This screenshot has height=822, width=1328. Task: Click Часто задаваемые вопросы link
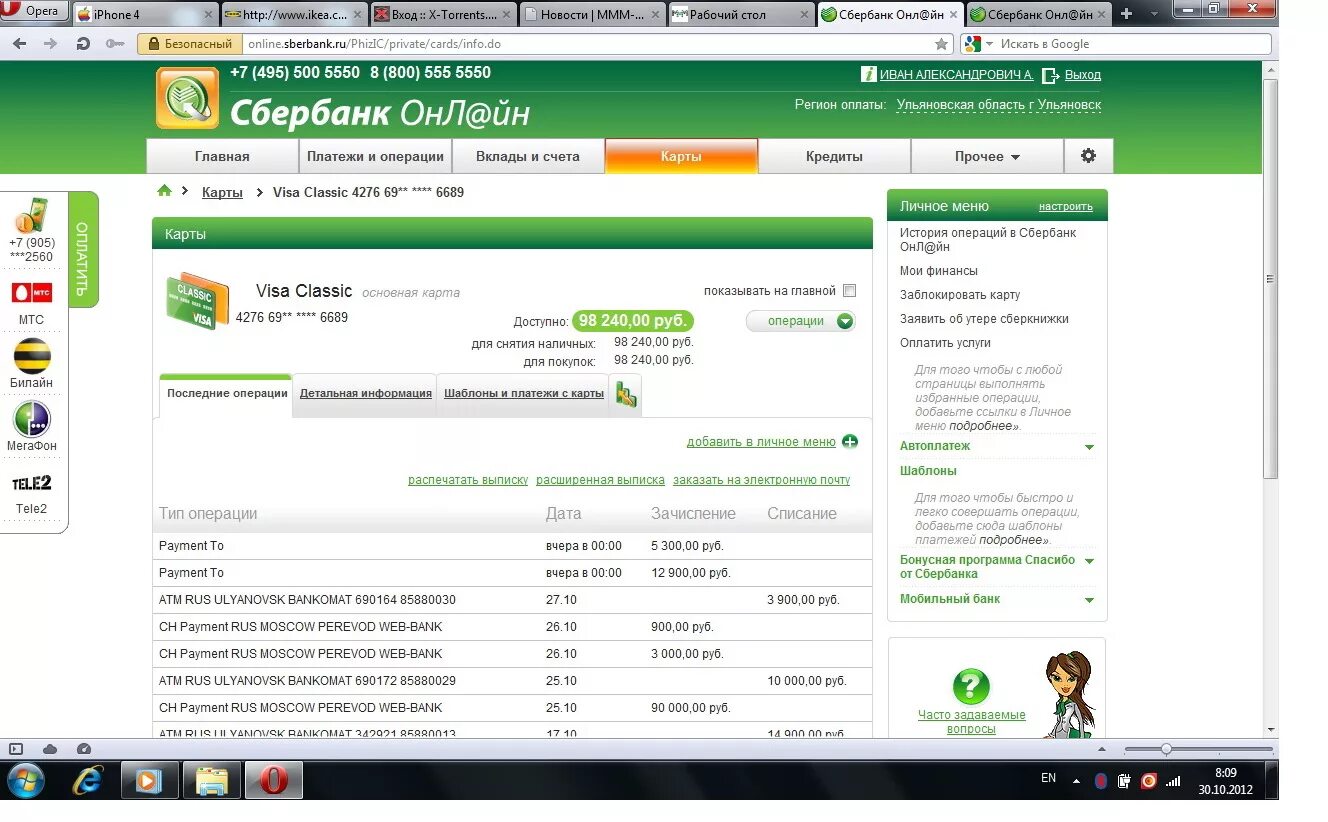(x=971, y=722)
